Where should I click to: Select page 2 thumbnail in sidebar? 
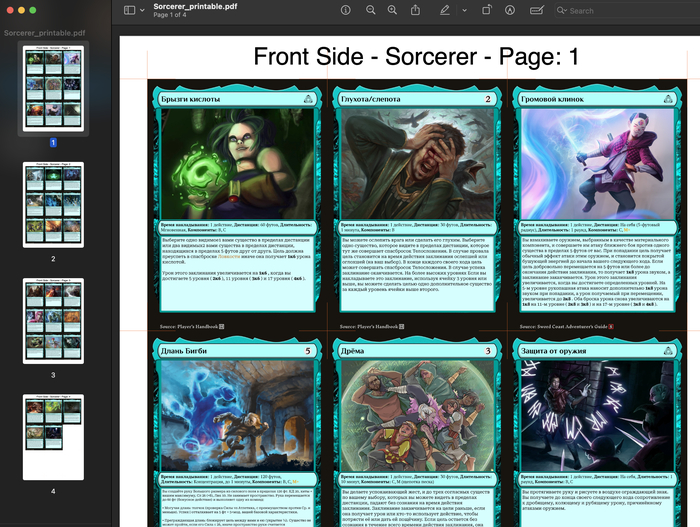(53, 206)
